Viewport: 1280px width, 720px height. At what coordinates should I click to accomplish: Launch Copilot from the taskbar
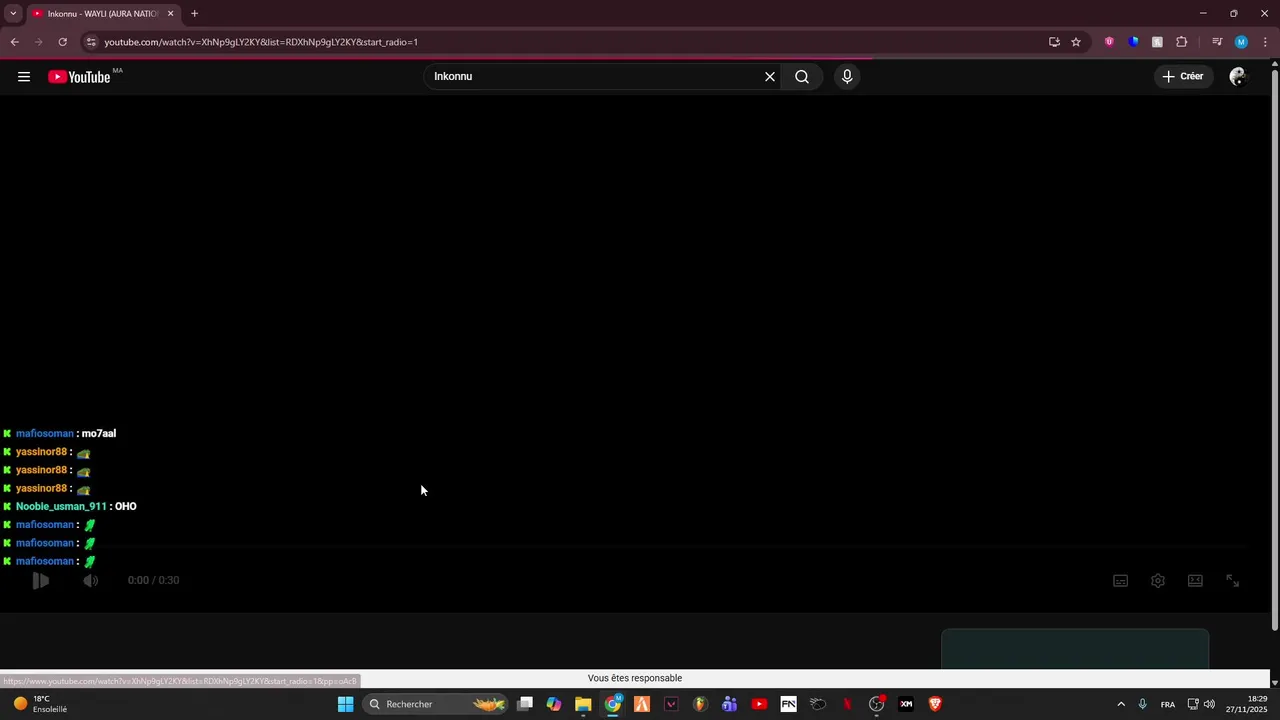point(554,704)
